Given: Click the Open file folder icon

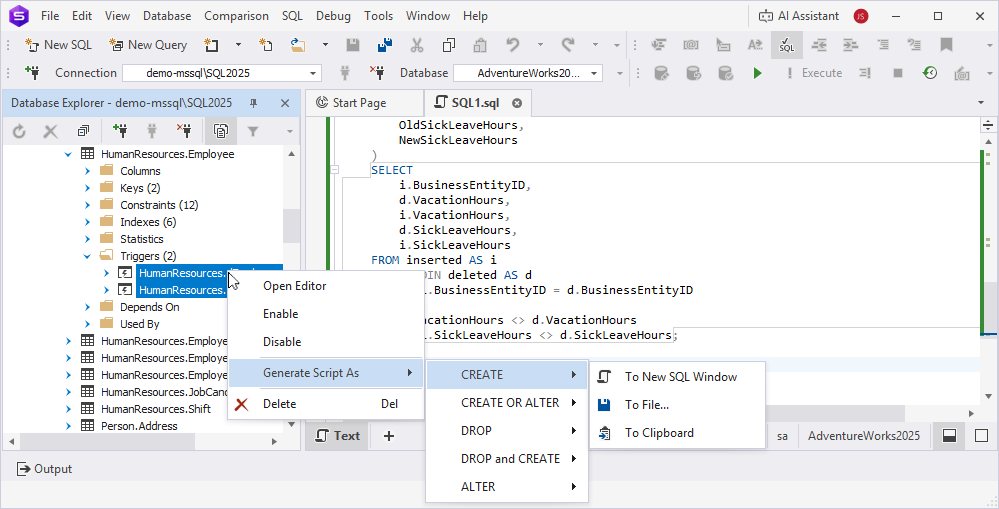Looking at the screenshot, I should (298, 45).
